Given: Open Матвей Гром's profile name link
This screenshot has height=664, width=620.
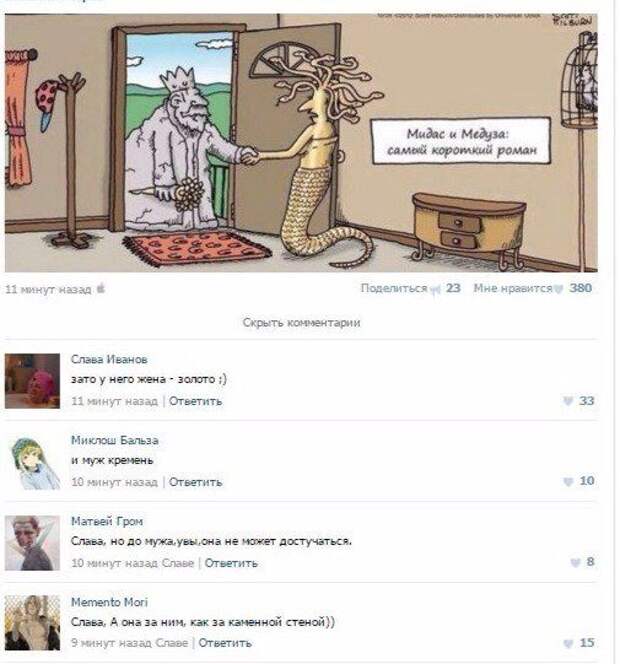Looking at the screenshot, I should pos(107,521).
